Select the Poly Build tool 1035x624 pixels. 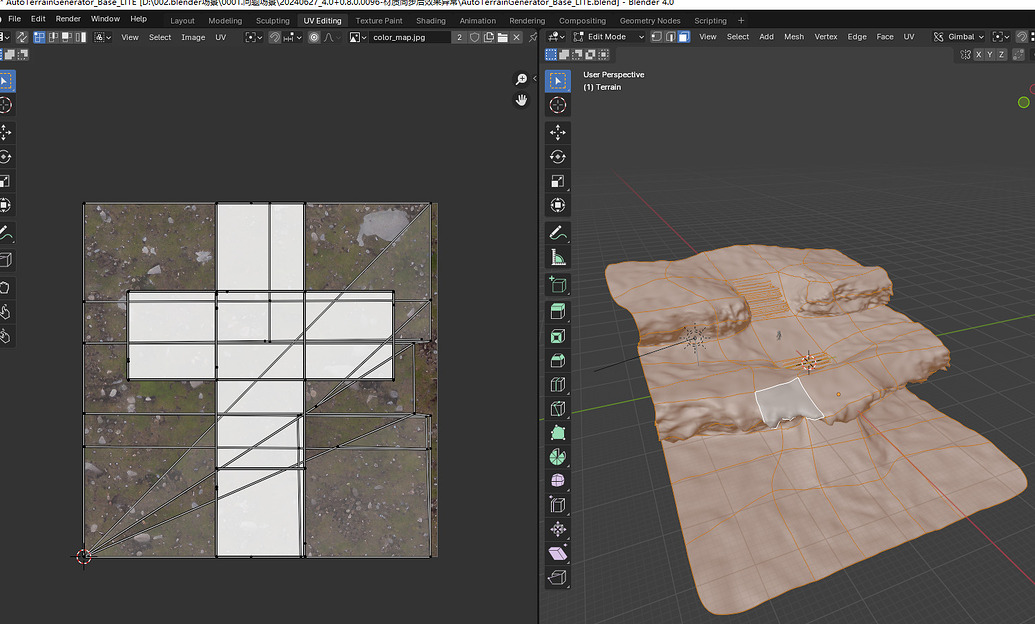558,433
